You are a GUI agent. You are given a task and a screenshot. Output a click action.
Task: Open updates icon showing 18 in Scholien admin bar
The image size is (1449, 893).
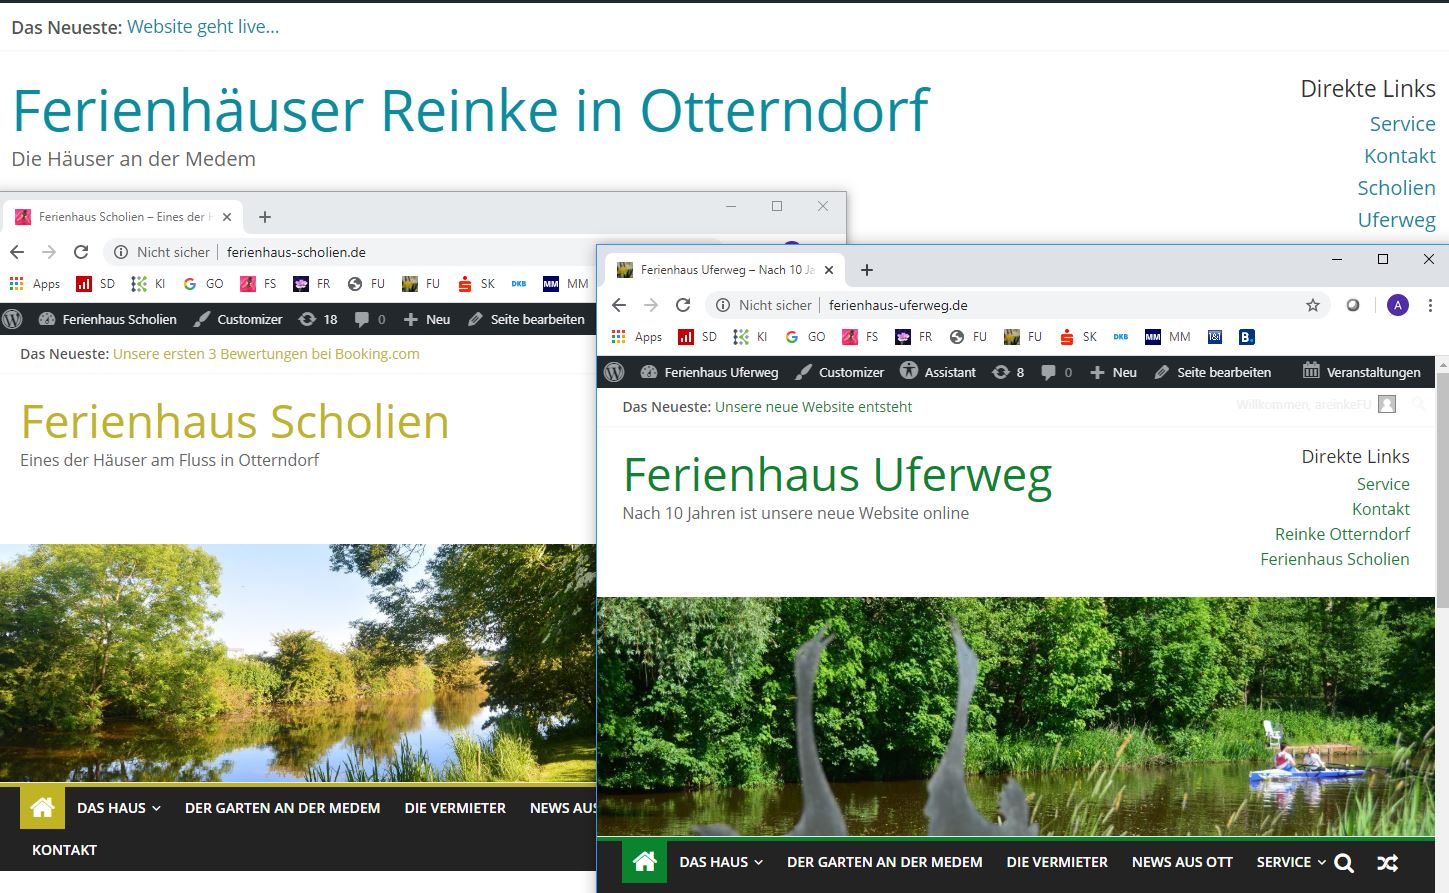[x=318, y=319]
